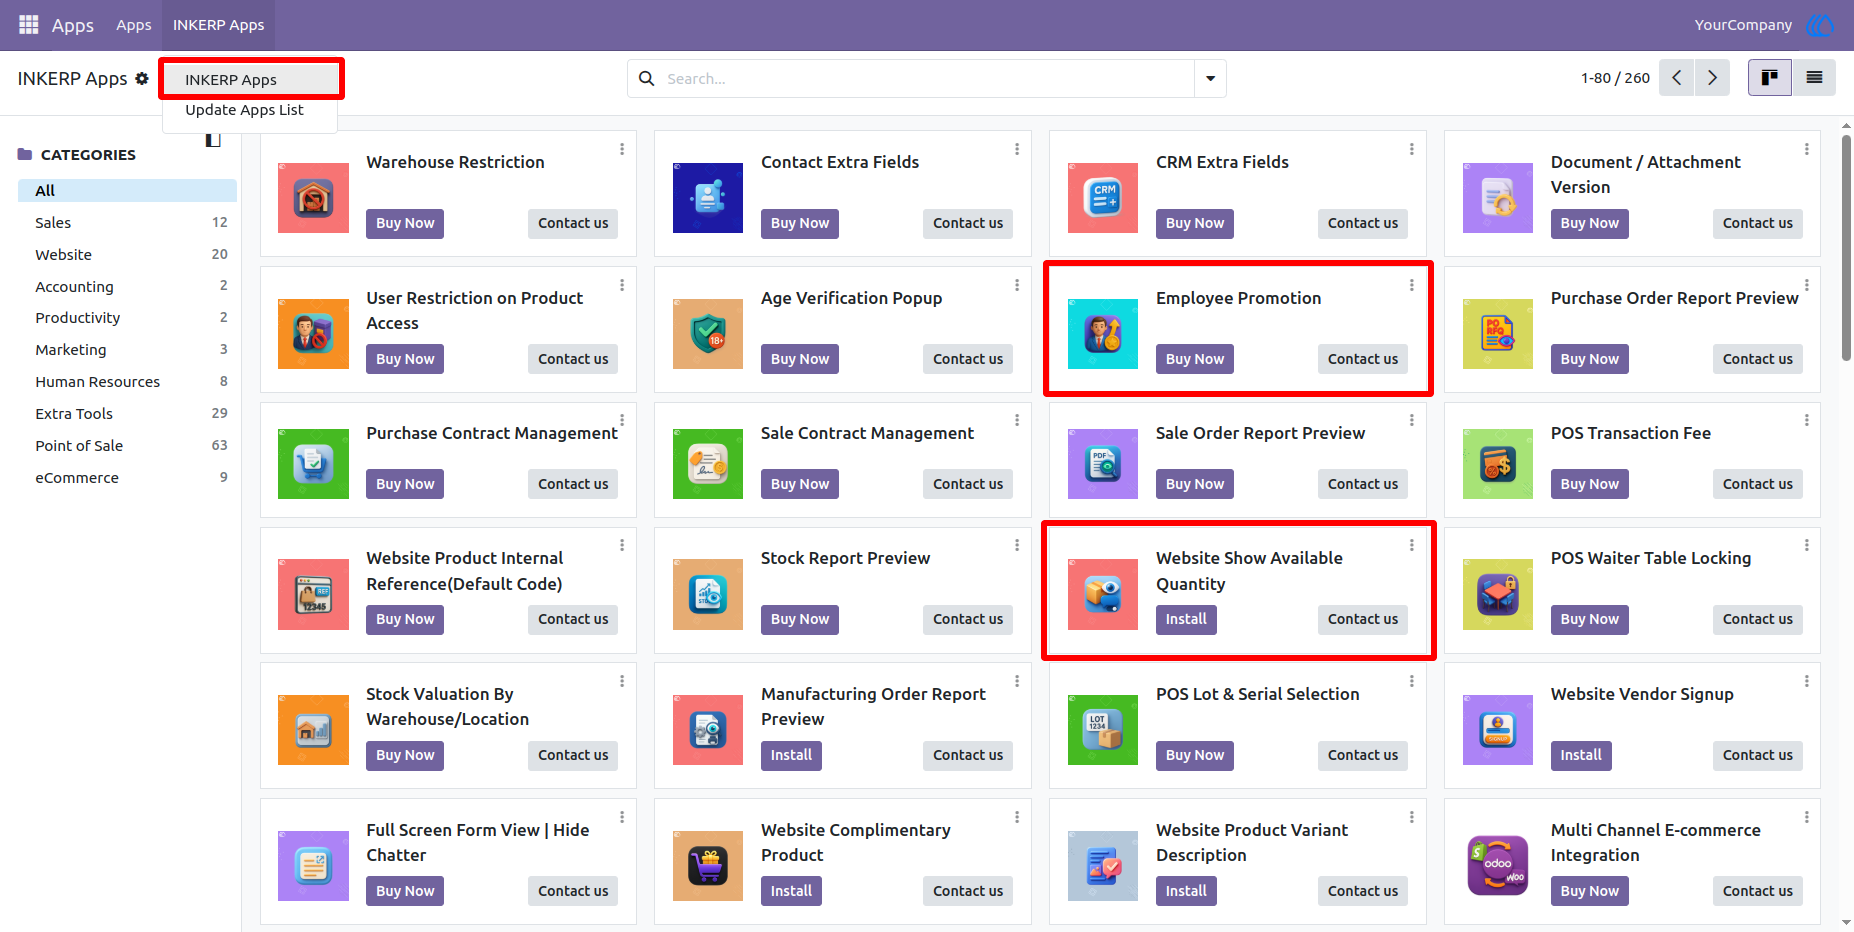Select Update Apps List menu entry
The height and width of the screenshot is (932, 1854).
(x=250, y=110)
